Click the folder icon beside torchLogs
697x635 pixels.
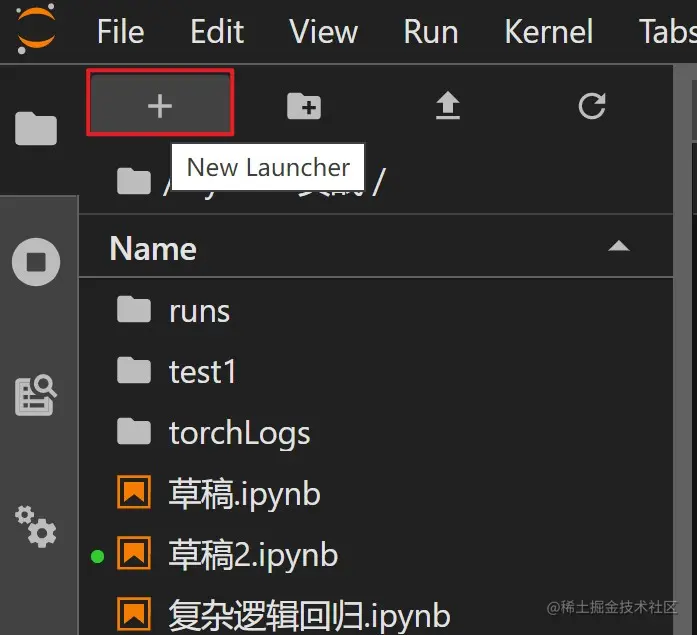(134, 431)
